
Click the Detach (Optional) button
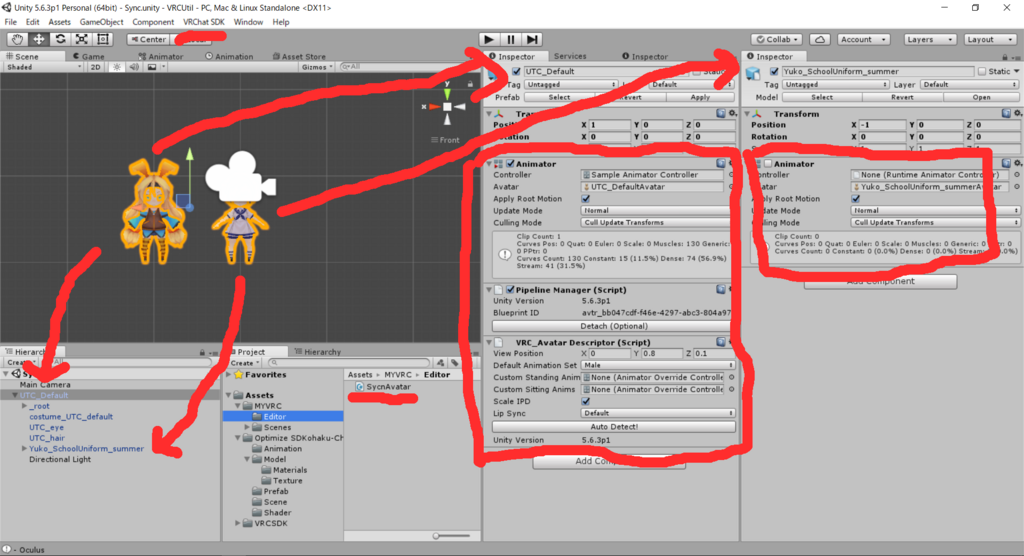click(x=614, y=326)
